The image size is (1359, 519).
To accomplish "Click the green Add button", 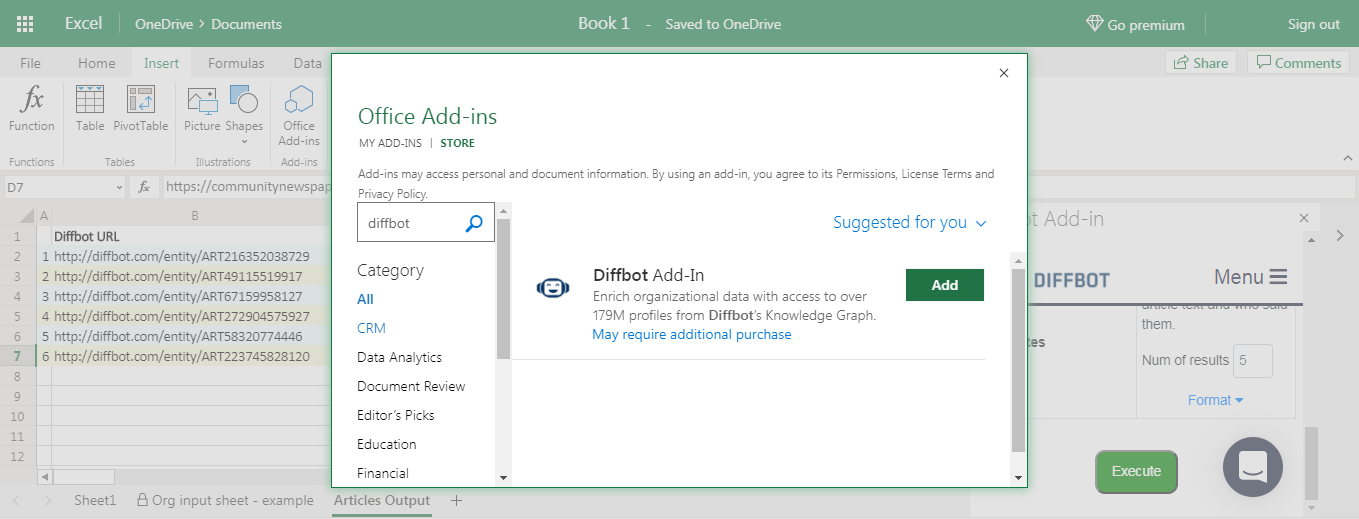I will 944,285.
